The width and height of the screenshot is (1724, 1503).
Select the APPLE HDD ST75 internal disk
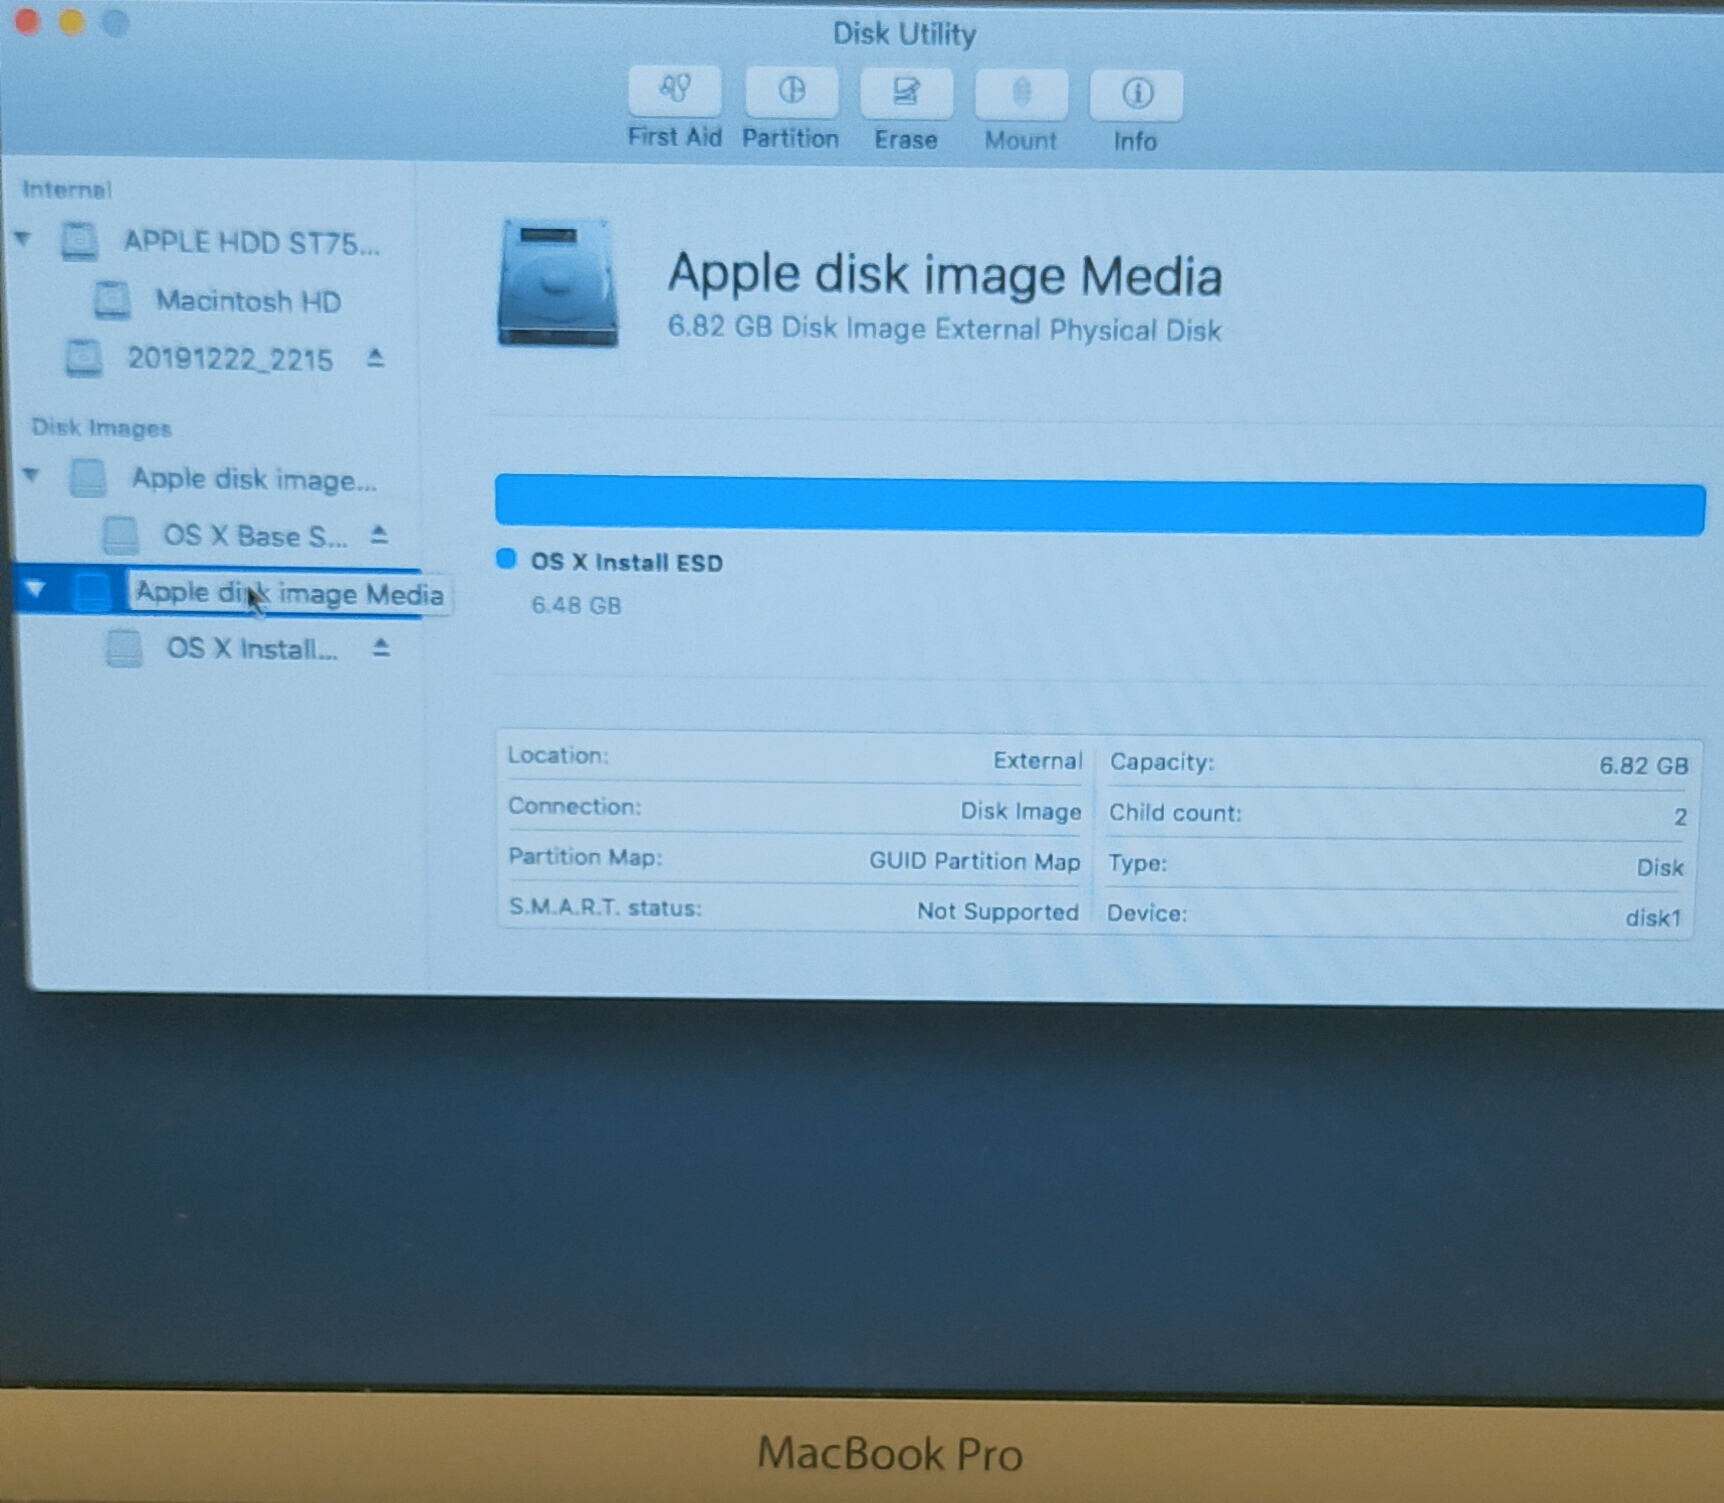(250, 242)
